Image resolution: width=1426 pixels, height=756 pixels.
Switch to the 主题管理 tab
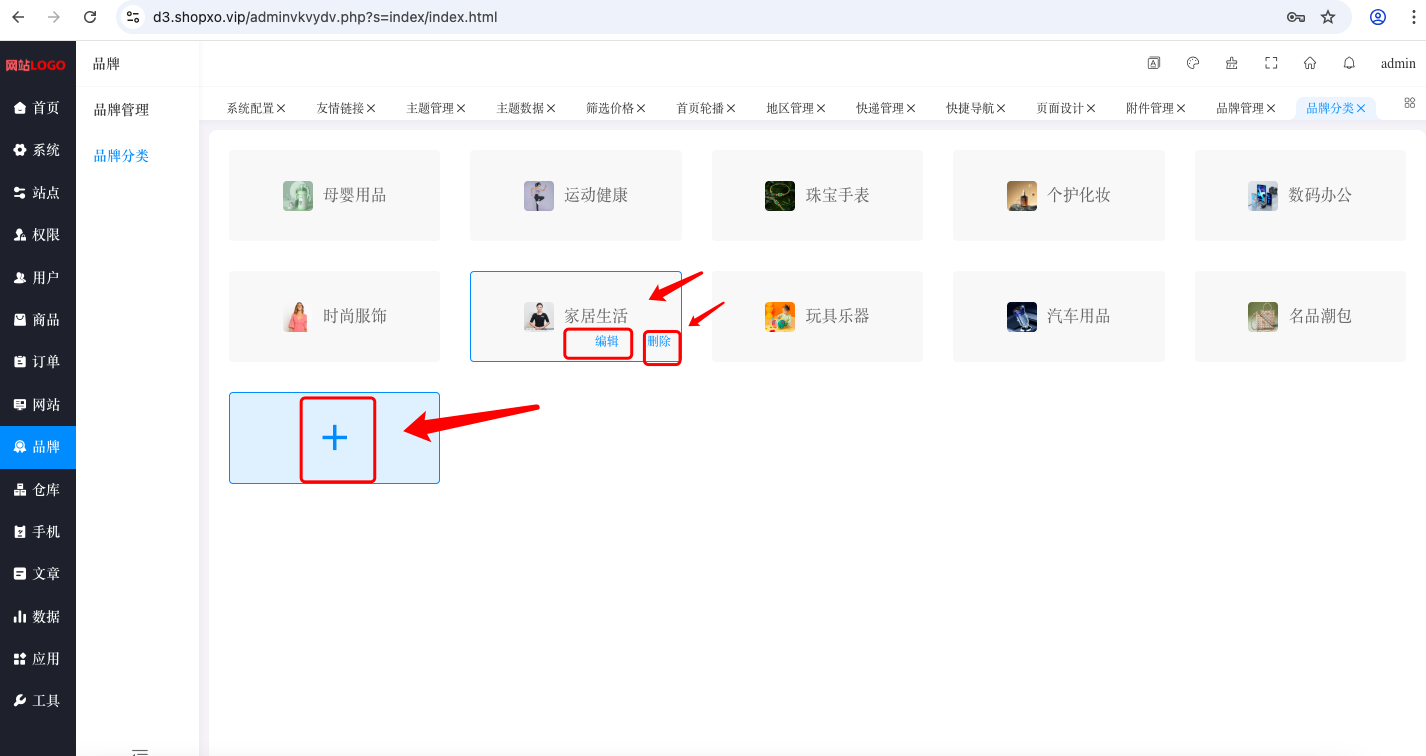click(430, 108)
